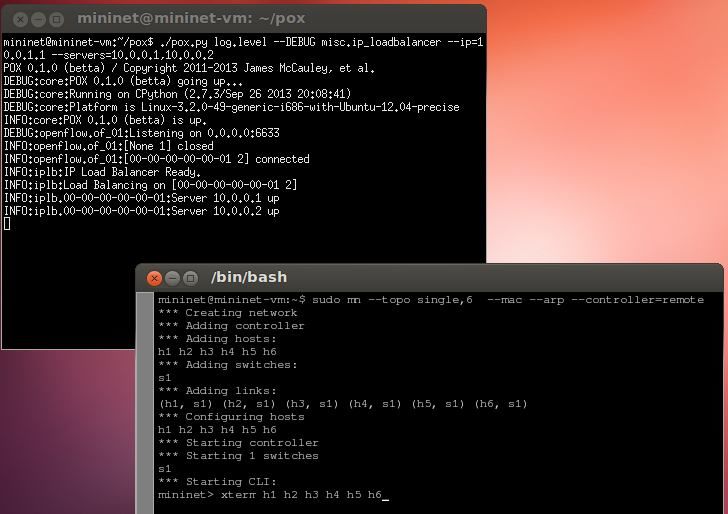Click the '*** Starting controller' line

[x=238, y=442]
